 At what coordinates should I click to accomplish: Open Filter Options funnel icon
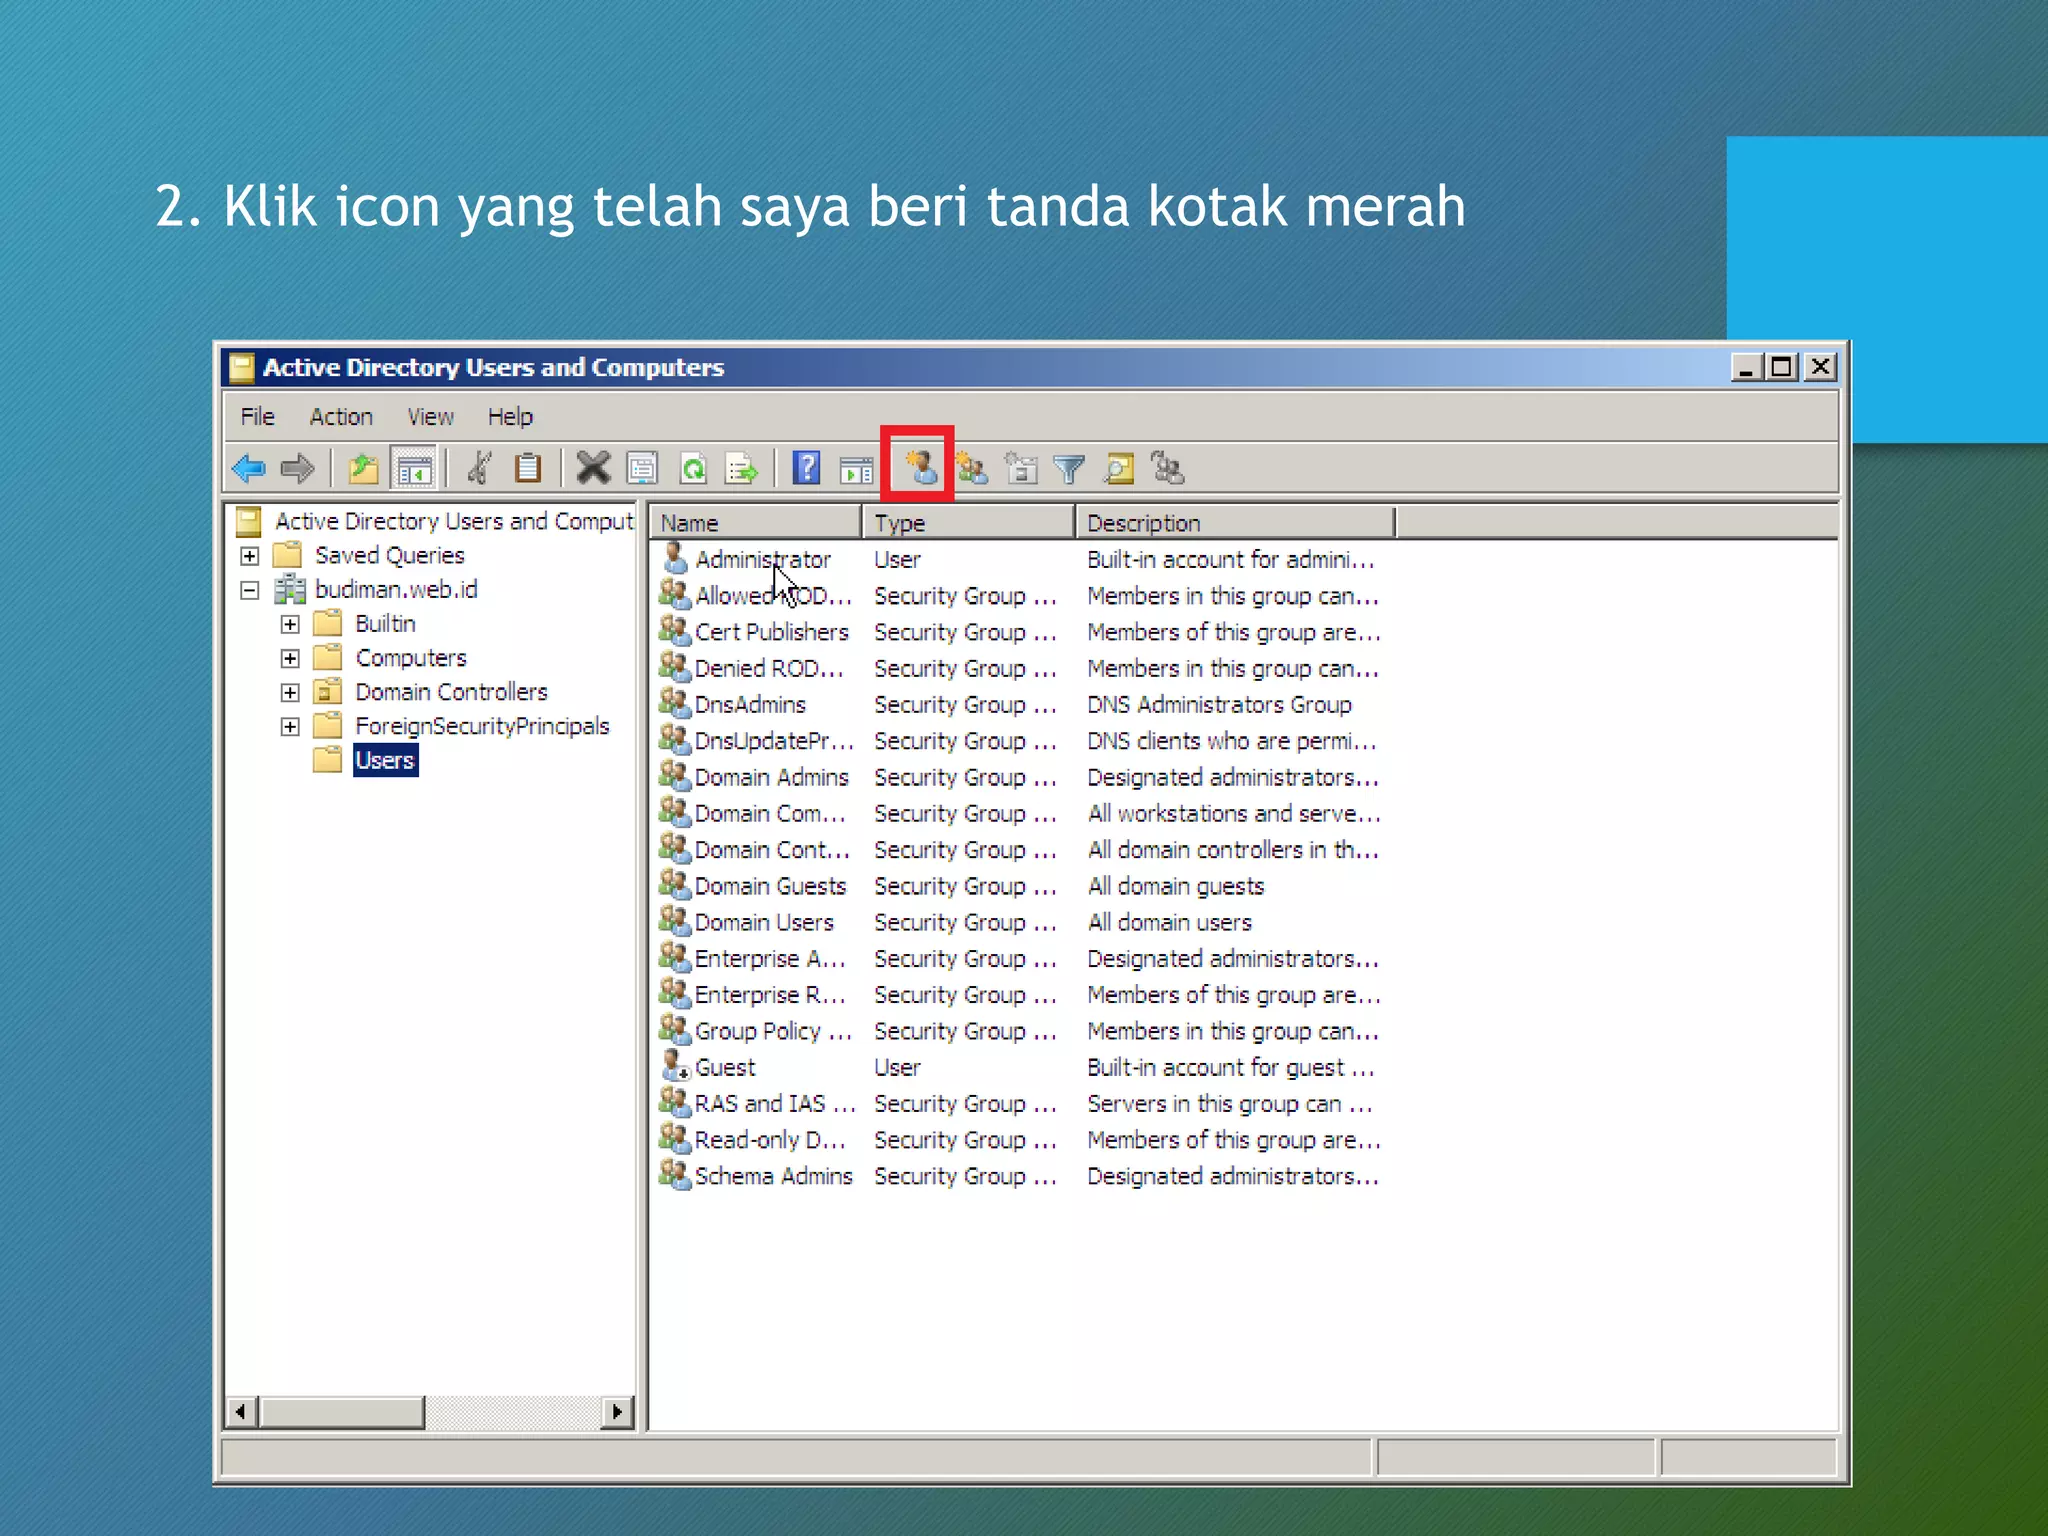(x=1069, y=468)
